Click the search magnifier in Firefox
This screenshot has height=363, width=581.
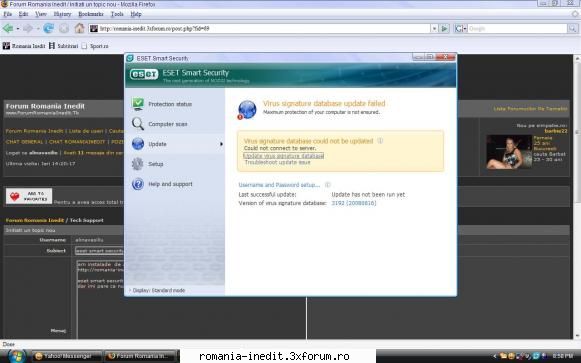point(572,29)
